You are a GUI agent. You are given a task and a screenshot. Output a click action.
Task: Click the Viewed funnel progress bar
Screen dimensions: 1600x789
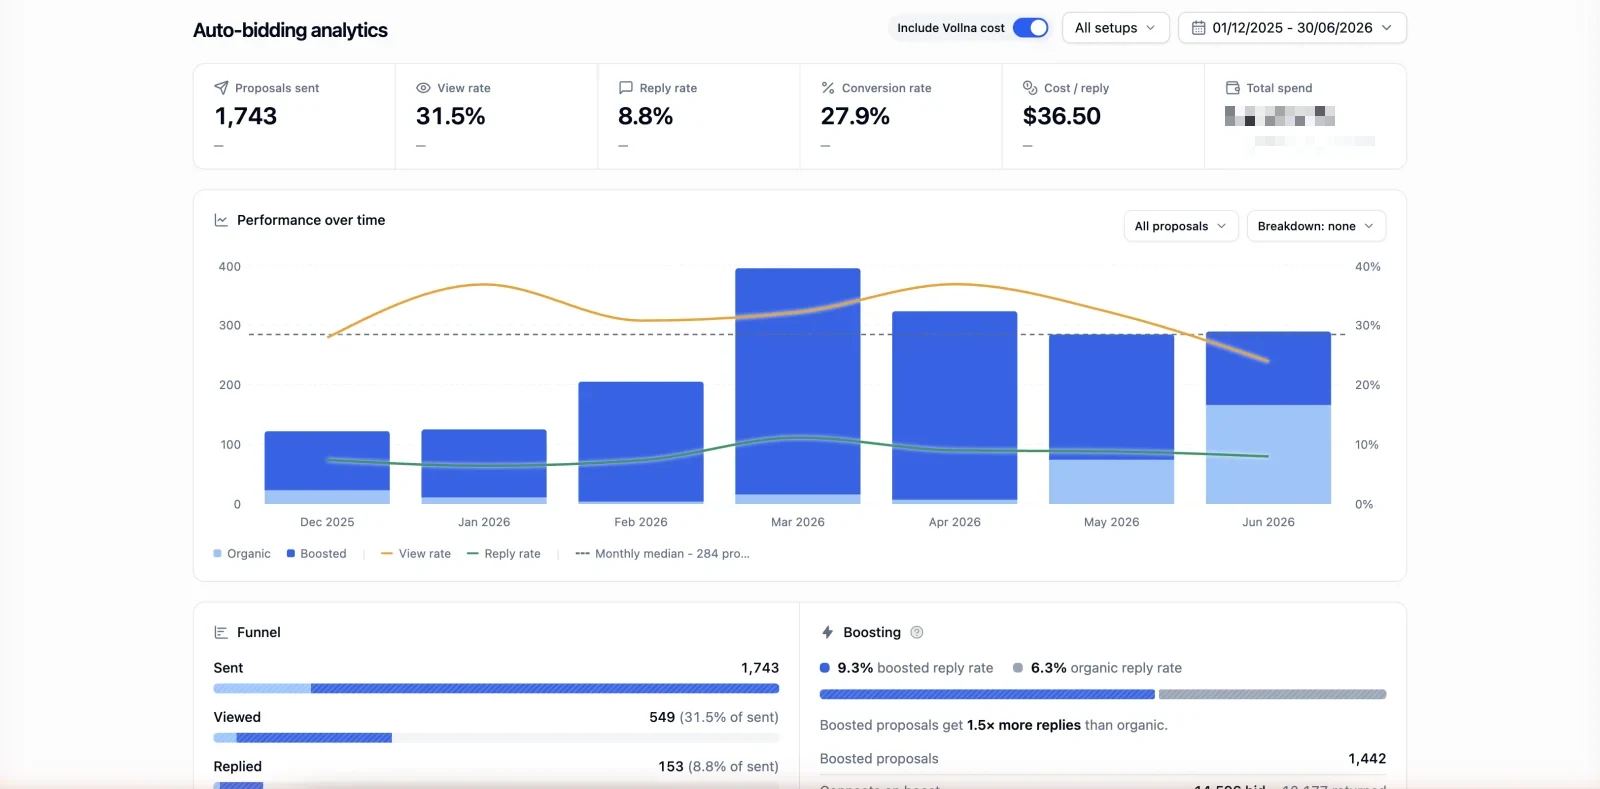tap(496, 738)
